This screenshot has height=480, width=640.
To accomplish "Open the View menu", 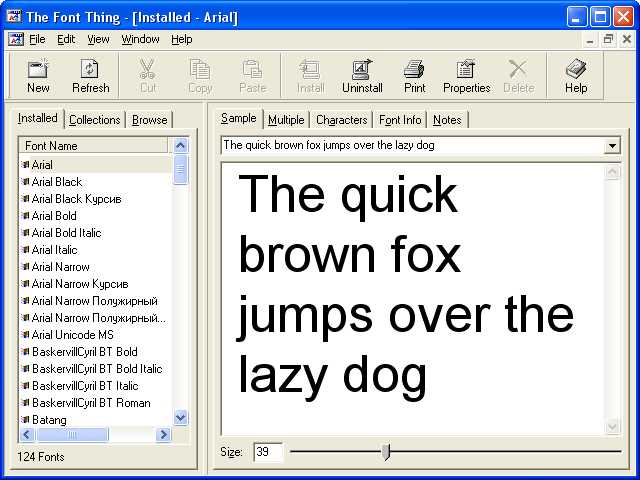I will click(x=98, y=39).
